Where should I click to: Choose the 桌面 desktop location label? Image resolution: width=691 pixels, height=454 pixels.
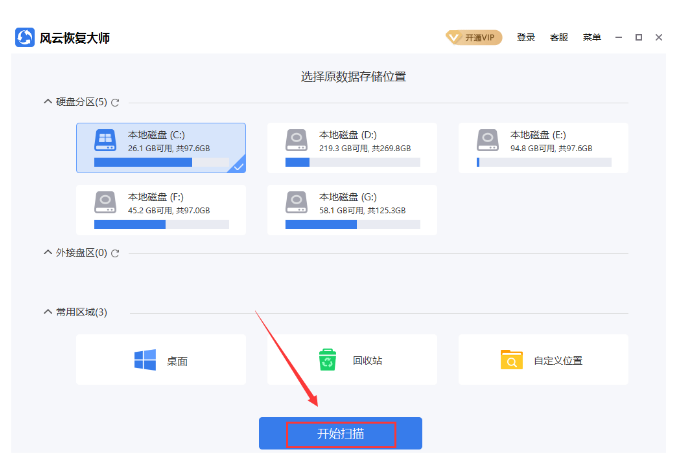point(177,361)
